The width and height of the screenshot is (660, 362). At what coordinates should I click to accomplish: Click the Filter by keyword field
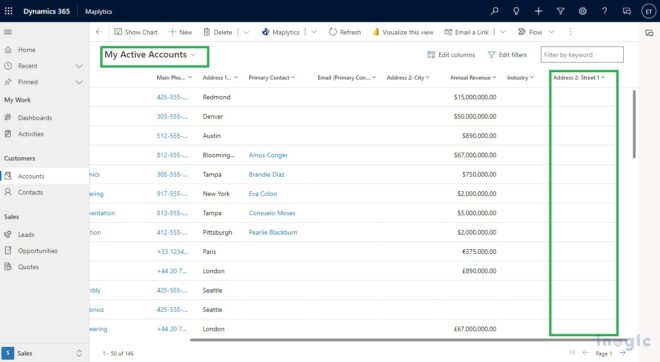point(582,55)
